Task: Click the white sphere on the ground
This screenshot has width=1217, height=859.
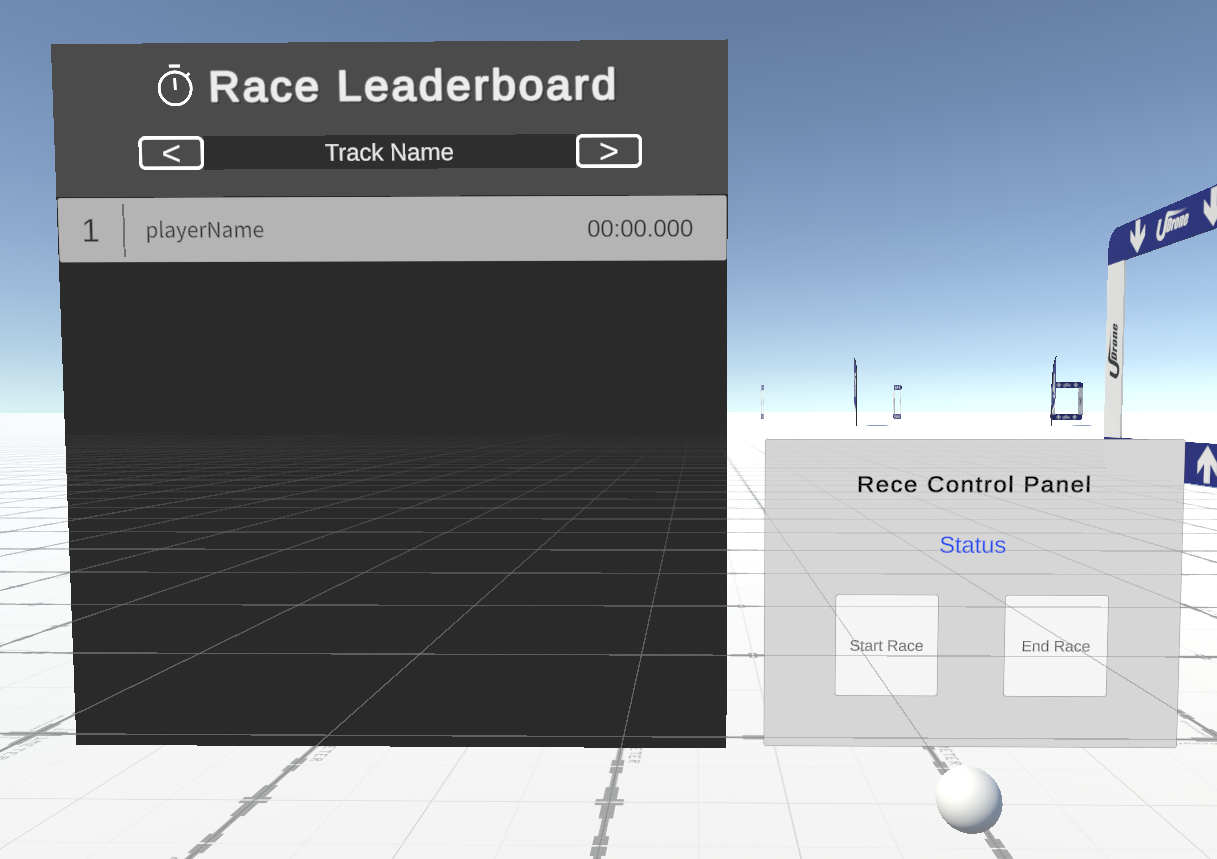Action: 969,799
